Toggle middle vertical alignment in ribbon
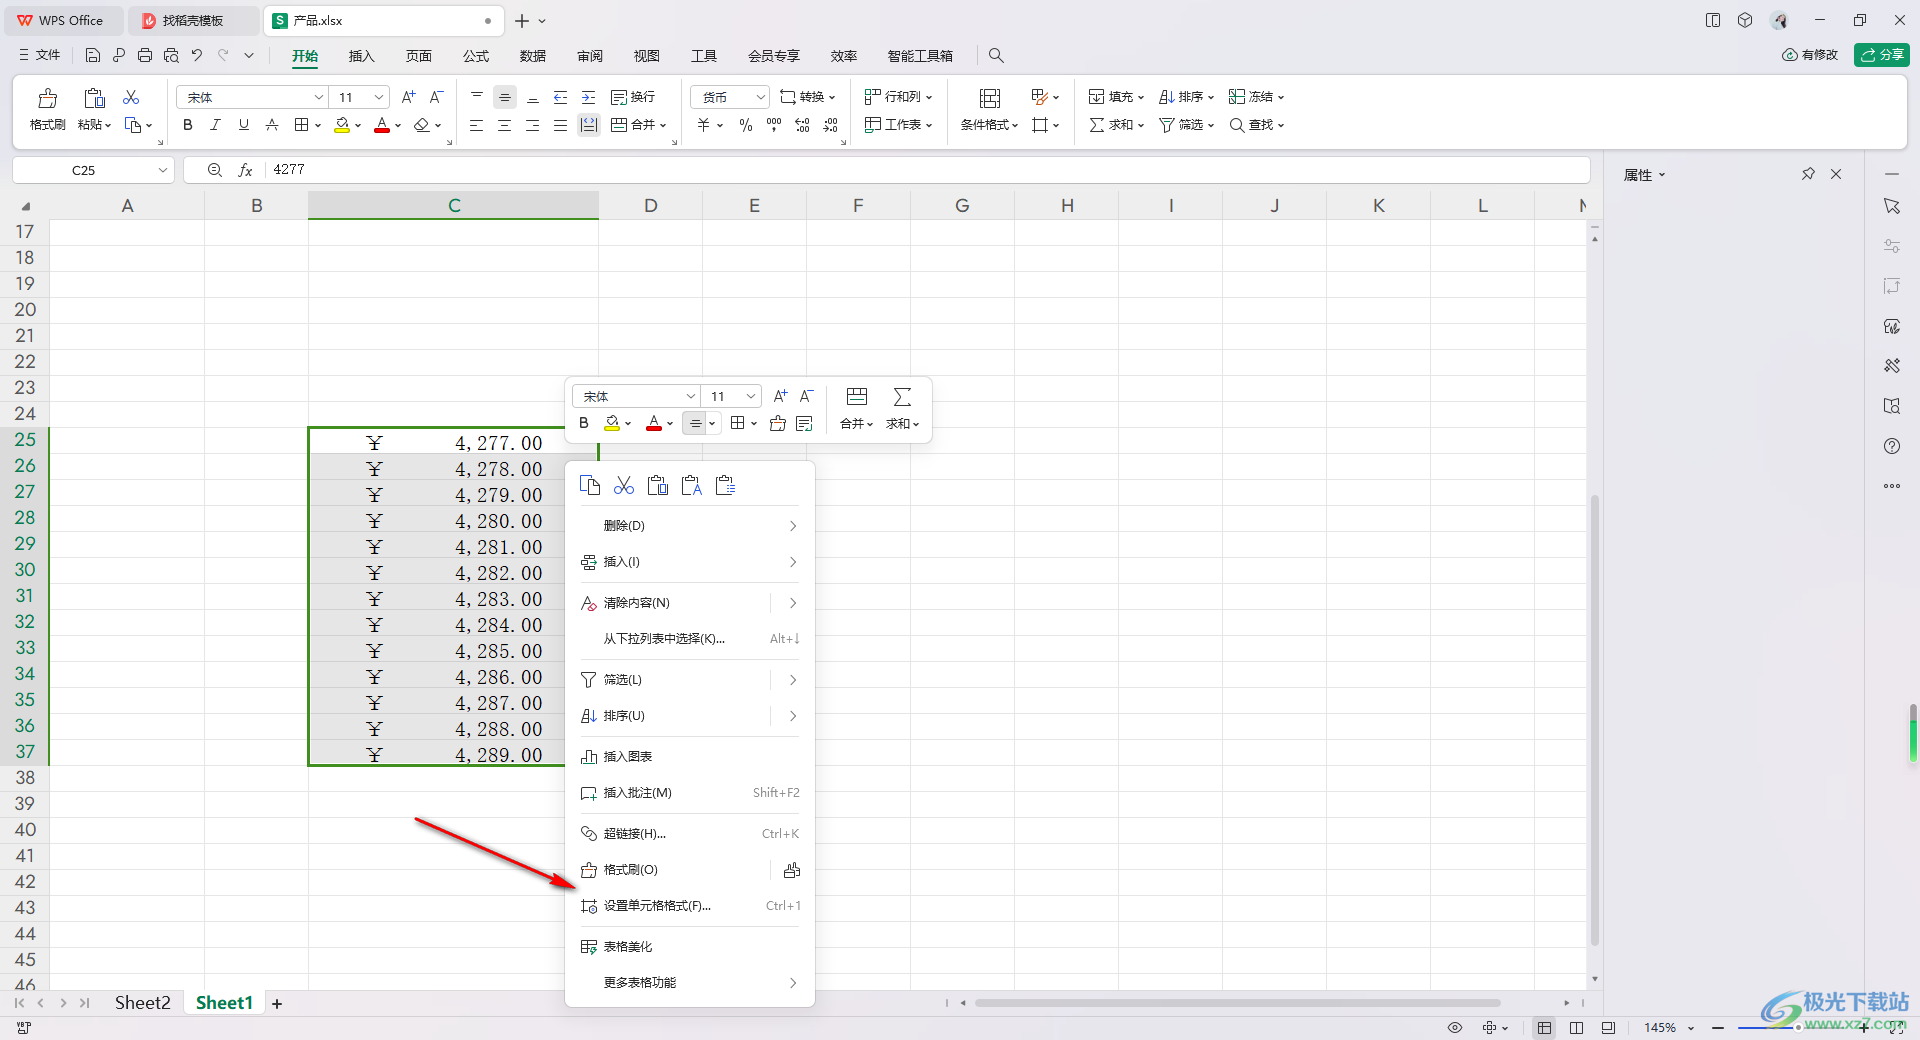This screenshot has height=1040, width=1920. pos(505,97)
